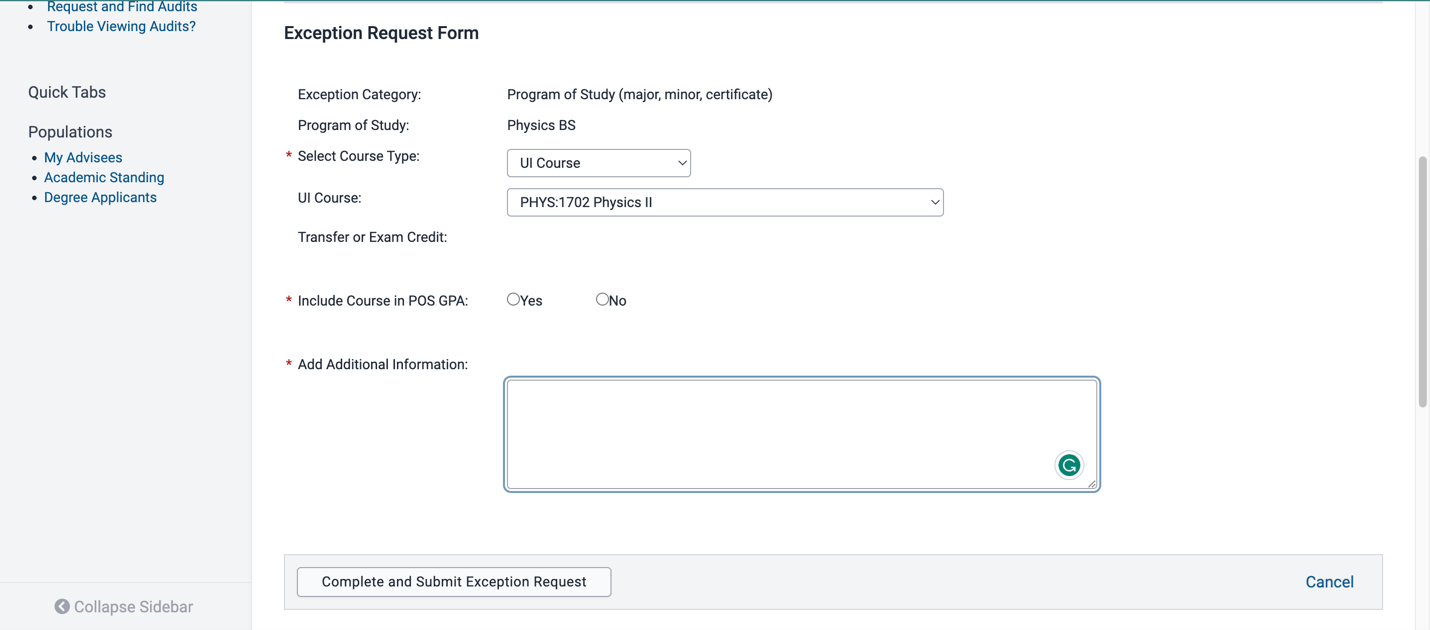Click the Quick Tabs heading
The width and height of the screenshot is (1430, 630).
(x=67, y=92)
